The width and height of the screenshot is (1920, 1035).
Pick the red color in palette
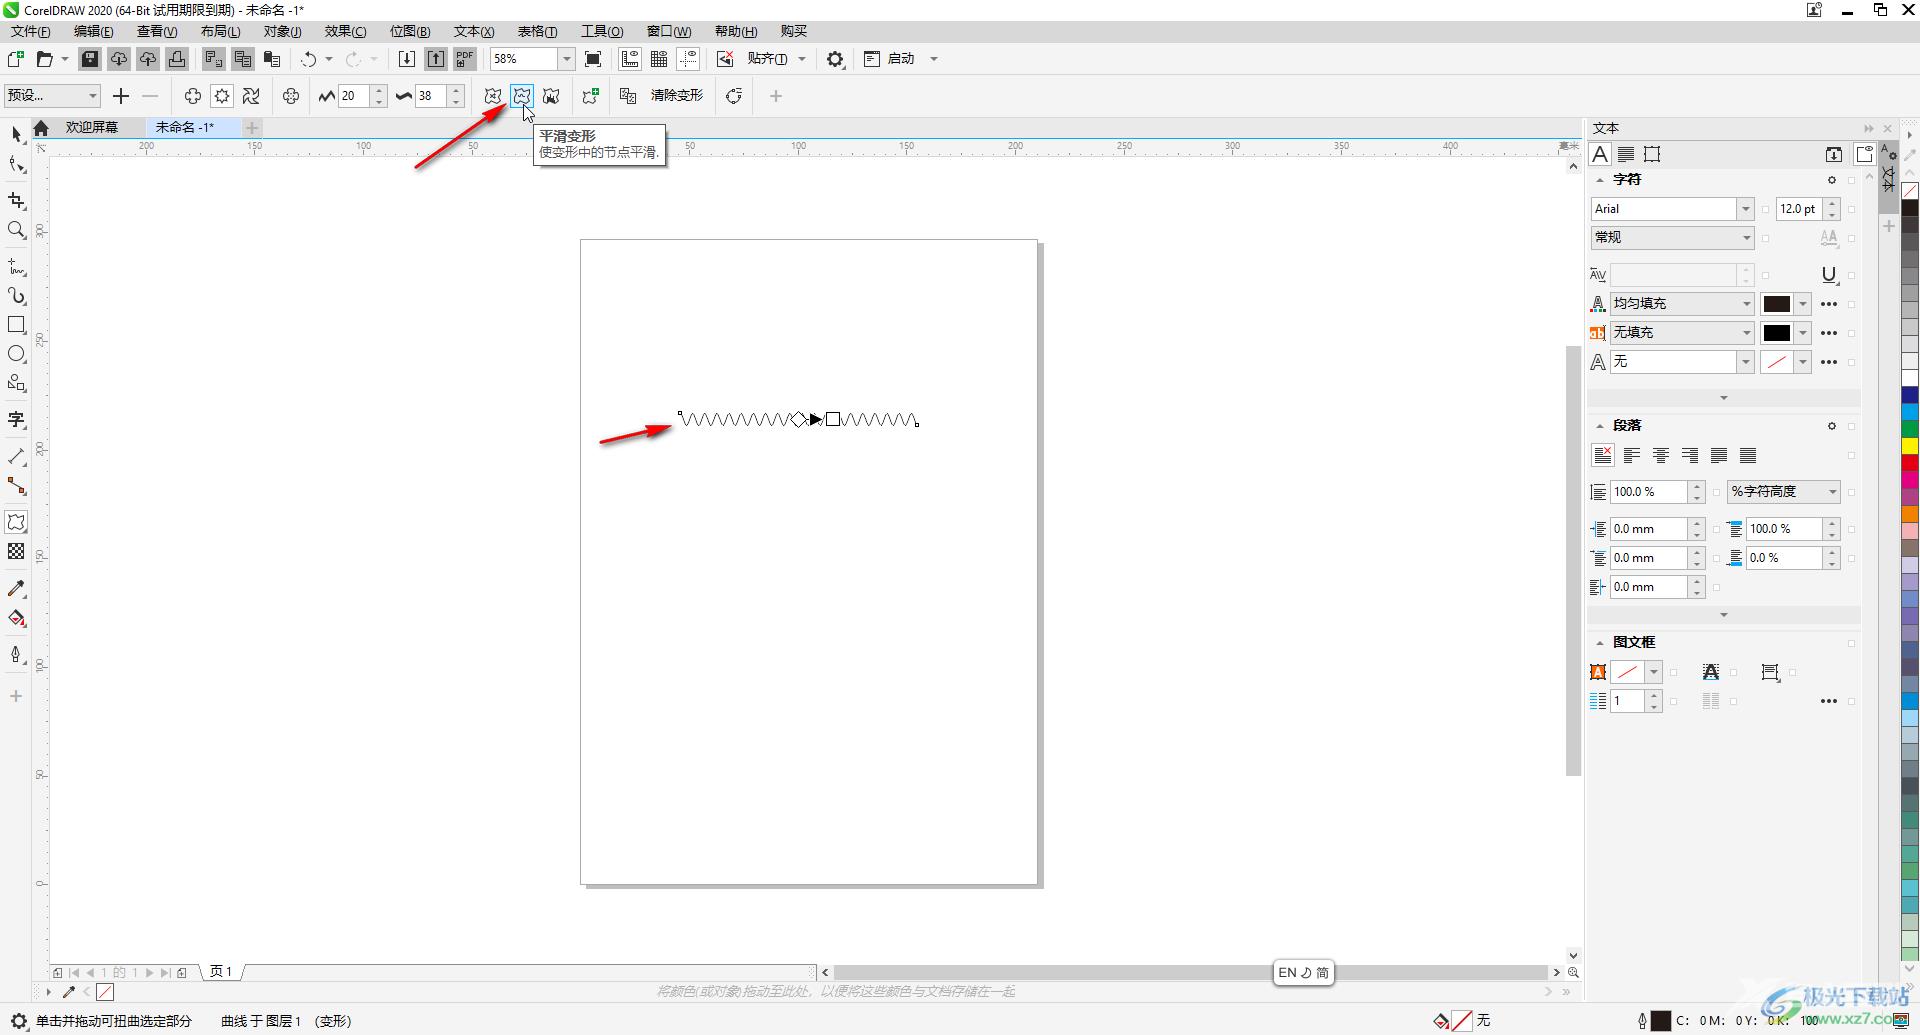click(x=1910, y=463)
